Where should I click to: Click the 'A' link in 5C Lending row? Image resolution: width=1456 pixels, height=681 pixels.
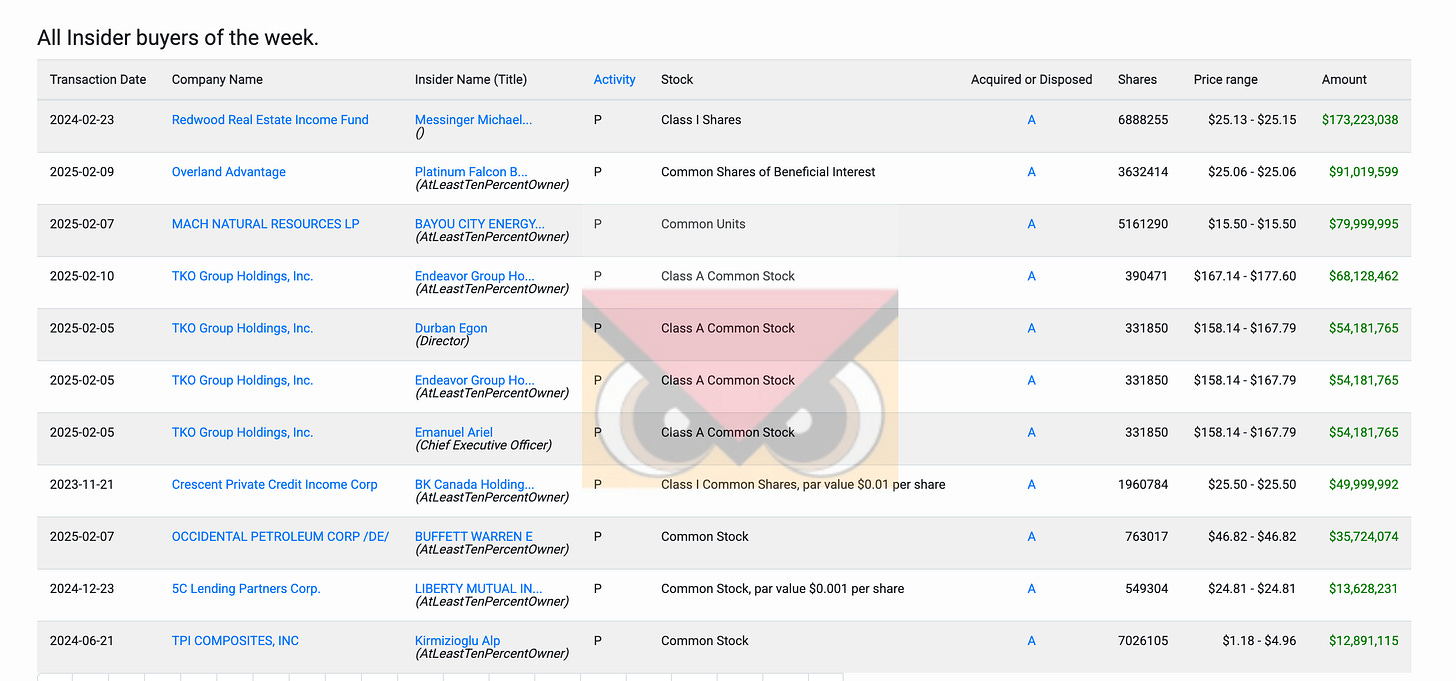coord(1031,587)
